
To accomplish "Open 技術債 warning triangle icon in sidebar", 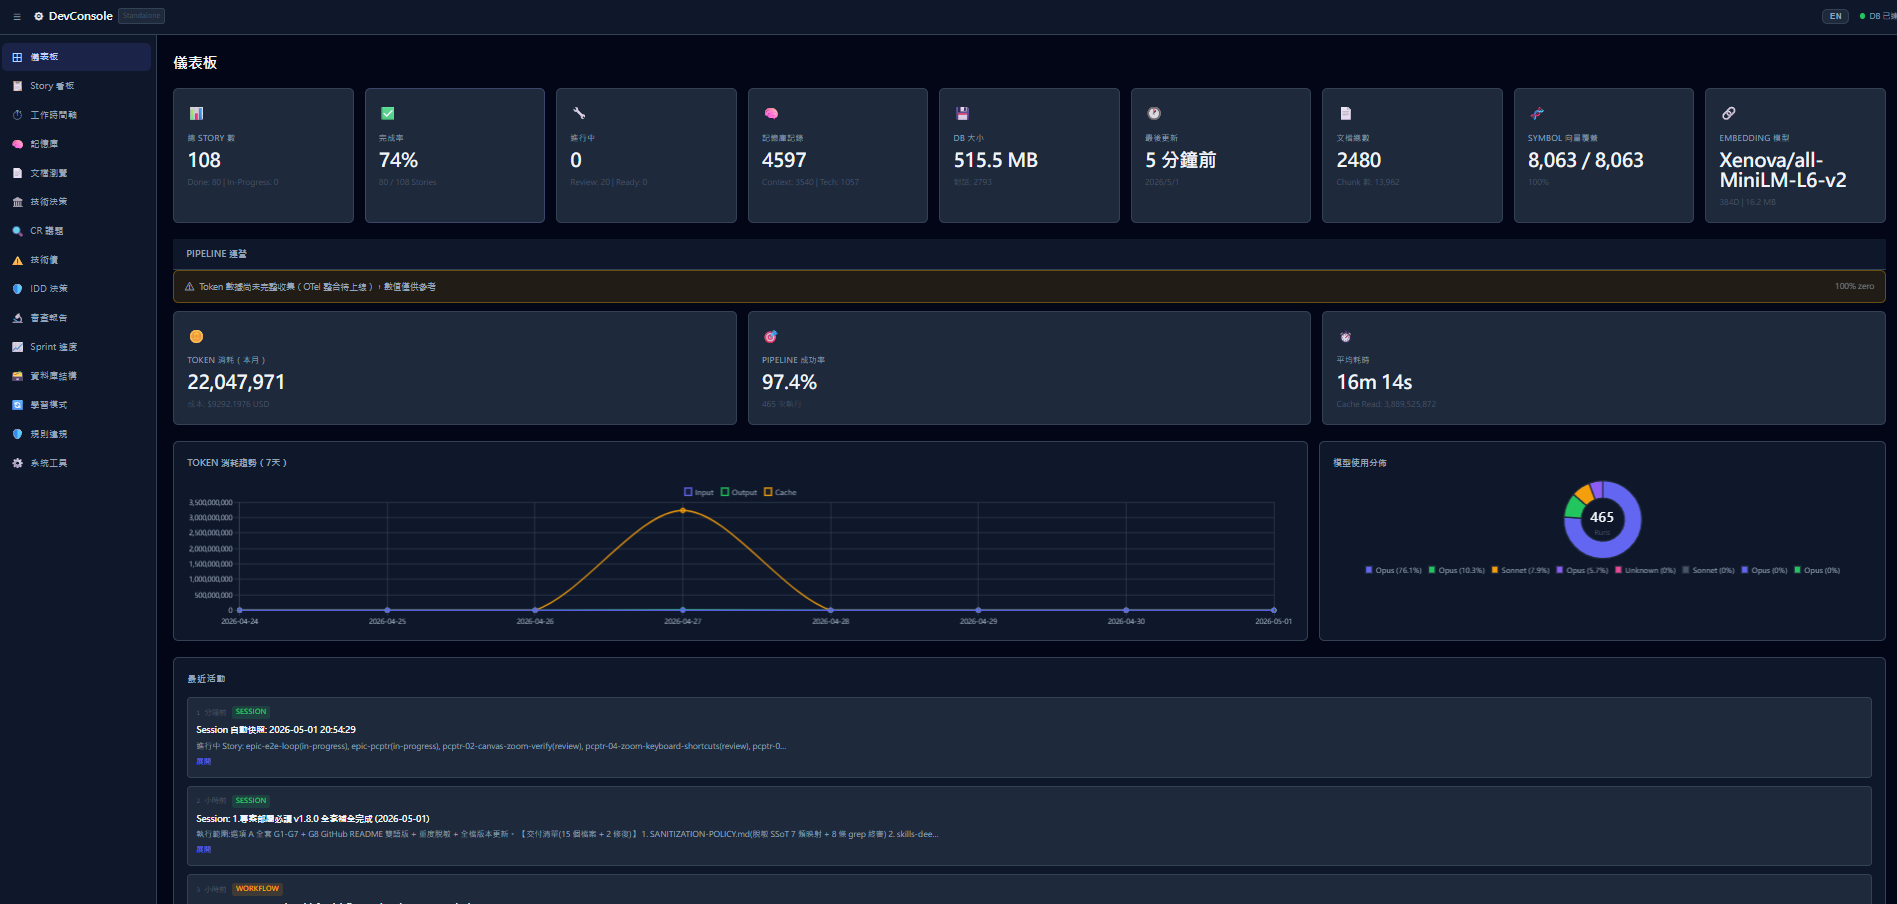I will pyautogui.click(x=17, y=260).
